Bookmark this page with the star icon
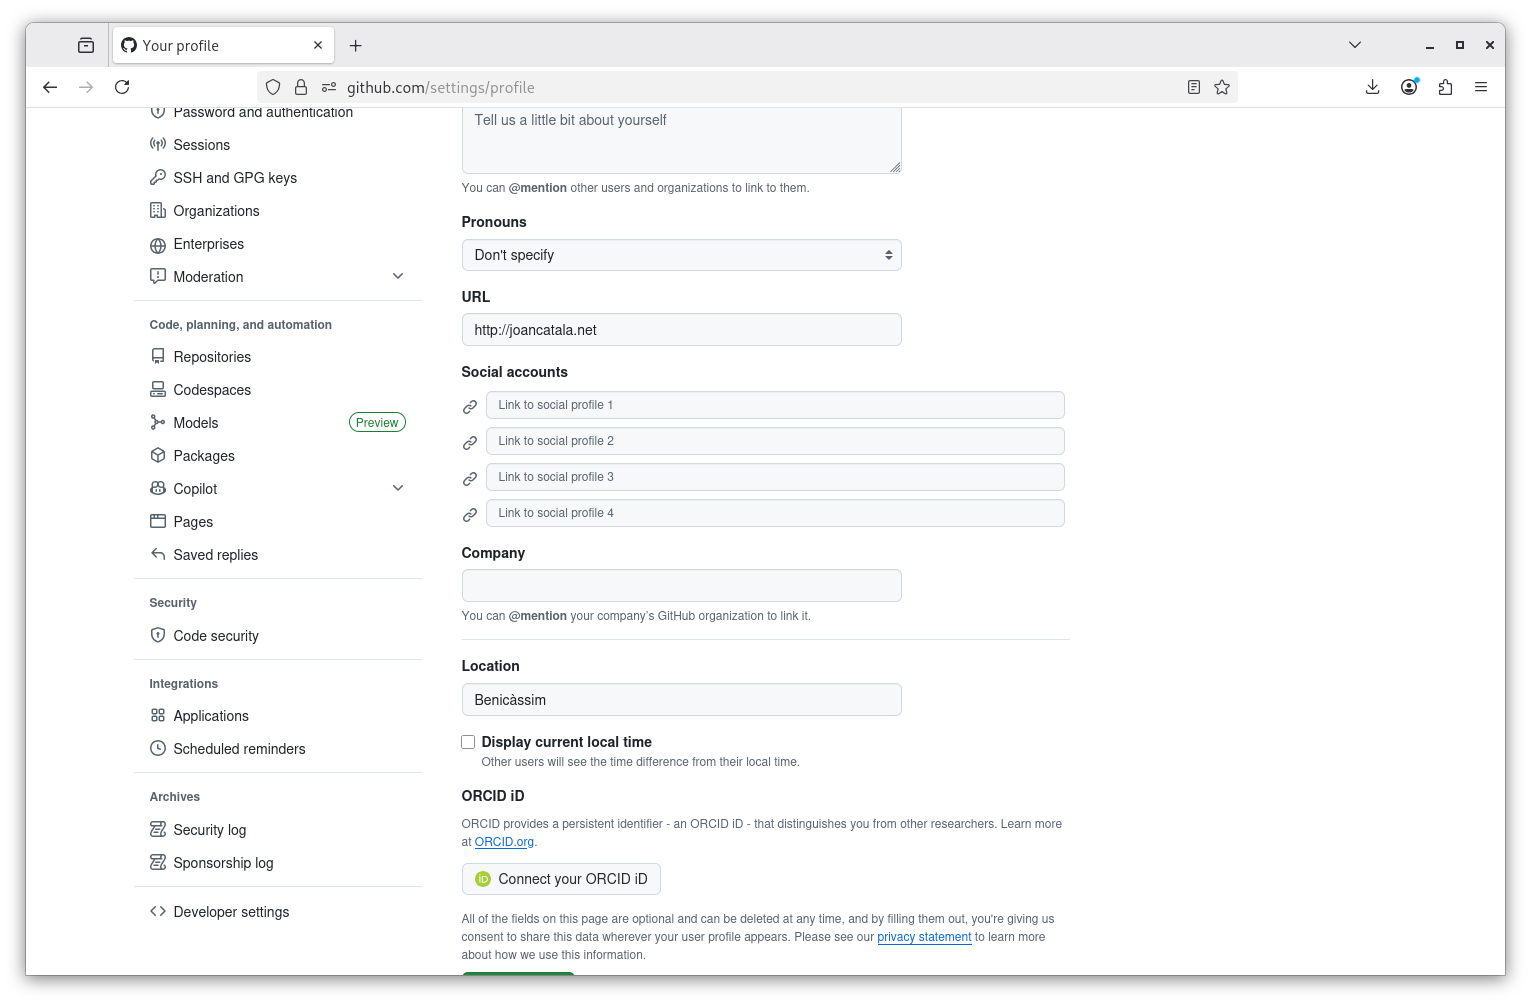 pyautogui.click(x=1222, y=87)
